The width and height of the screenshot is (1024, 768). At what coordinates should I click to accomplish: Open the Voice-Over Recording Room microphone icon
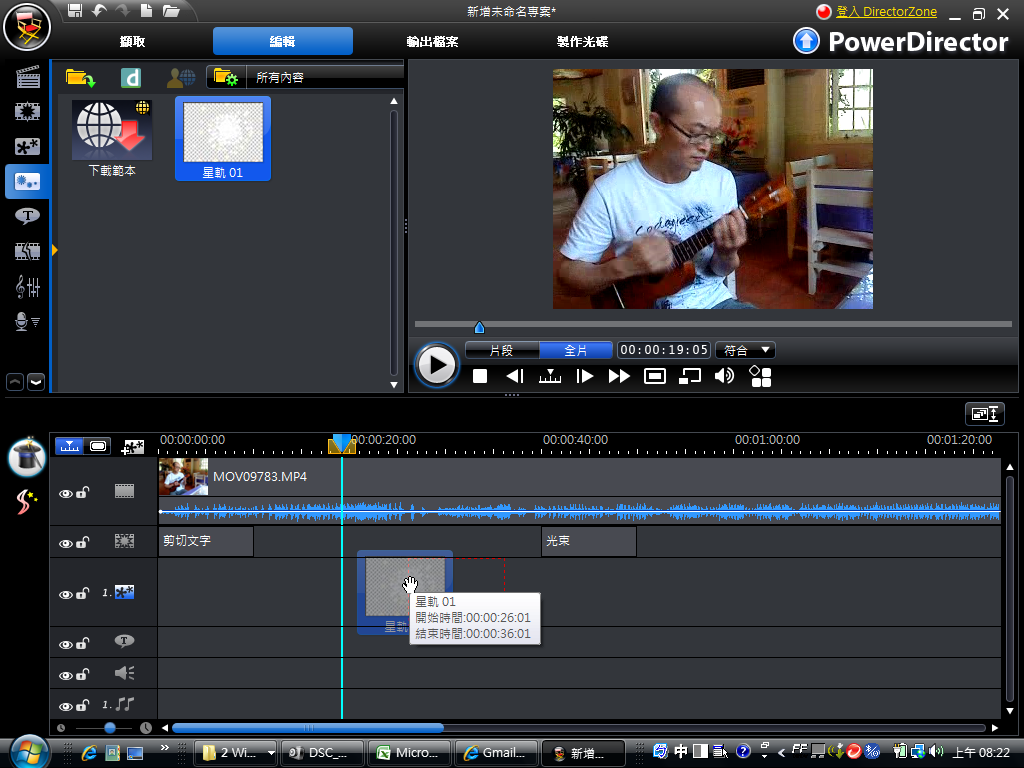tap(27, 321)
